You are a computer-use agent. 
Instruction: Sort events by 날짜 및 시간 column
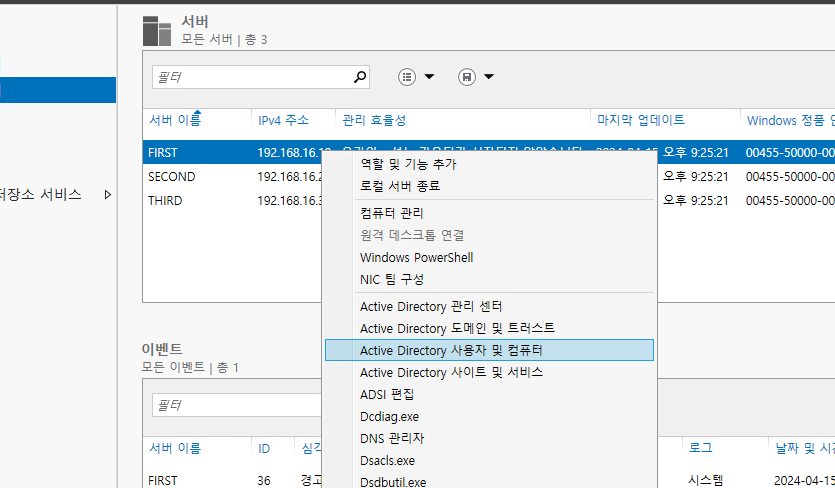pyautogui.click(x=805, y=449)
